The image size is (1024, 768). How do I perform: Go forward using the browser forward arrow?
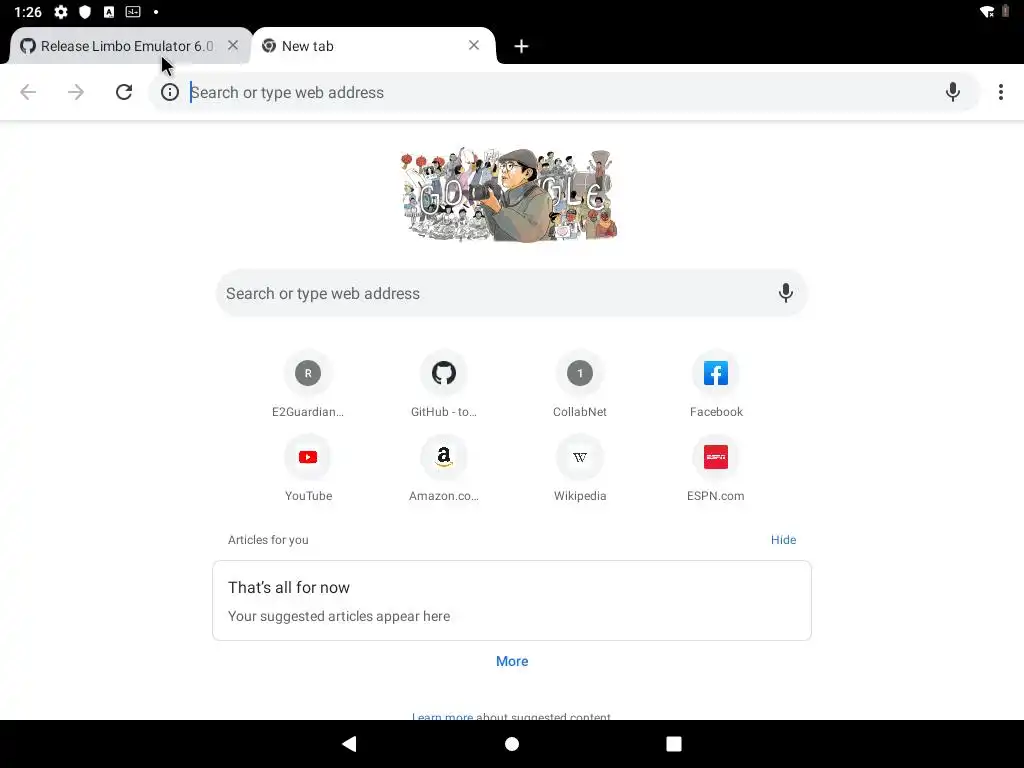click(x=76, y=92)
